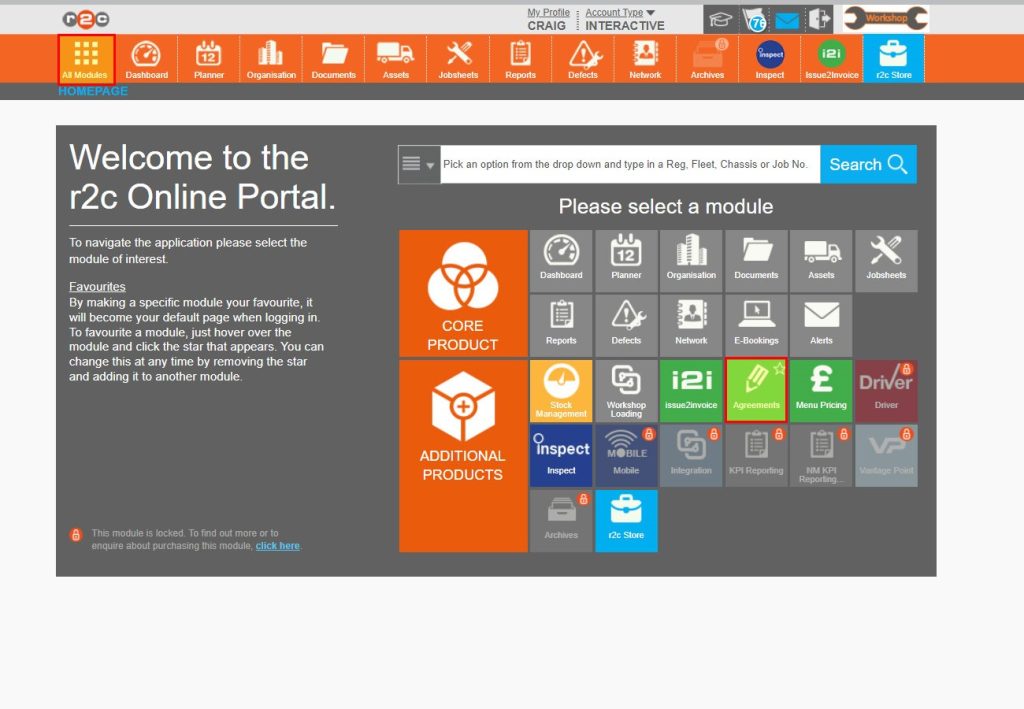1024x709 pixels.
Task: Select the locked Driver module tile
Action: pos(886,390)
